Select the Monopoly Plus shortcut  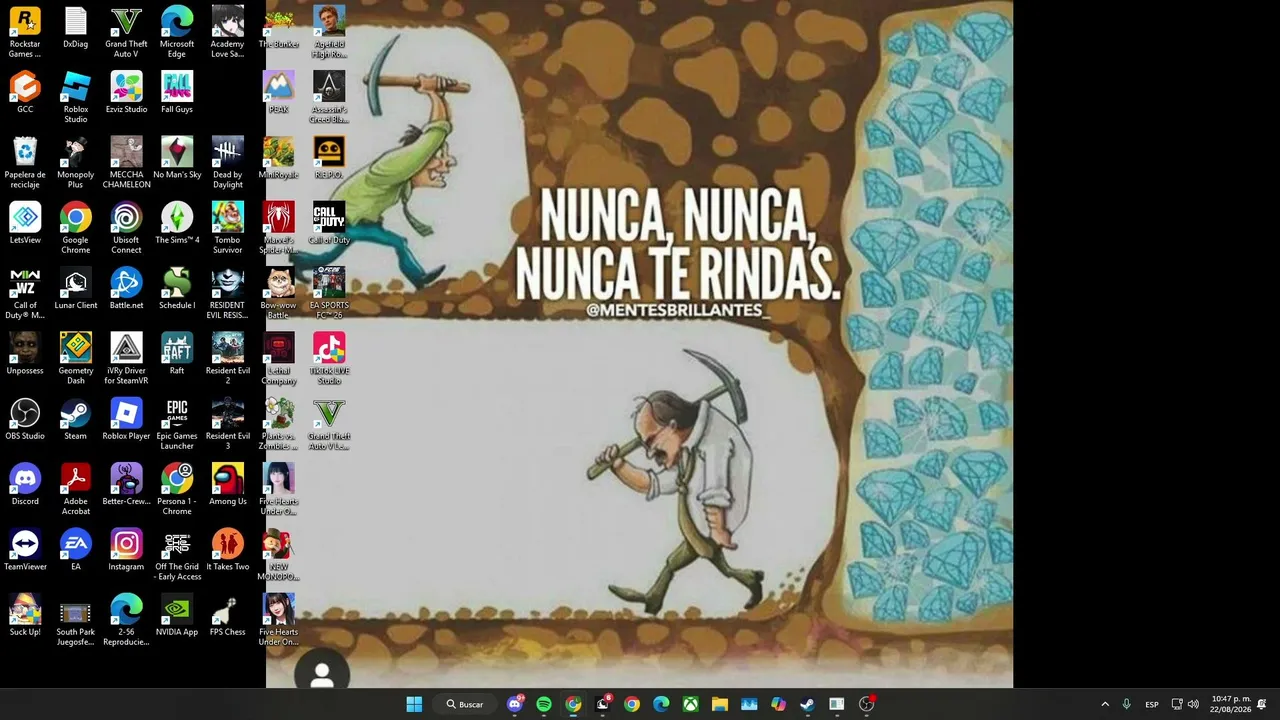point(76,163)
